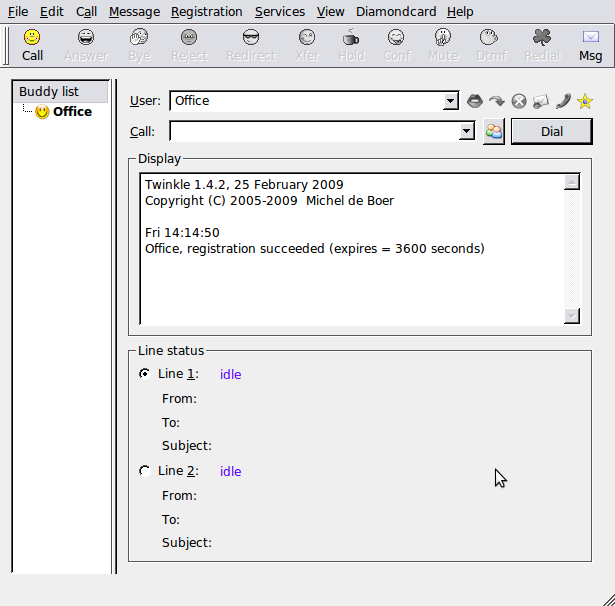Select the Line 2 radio button
The height and width of the screenshot is (606, 615).
[x=145, y=471]
